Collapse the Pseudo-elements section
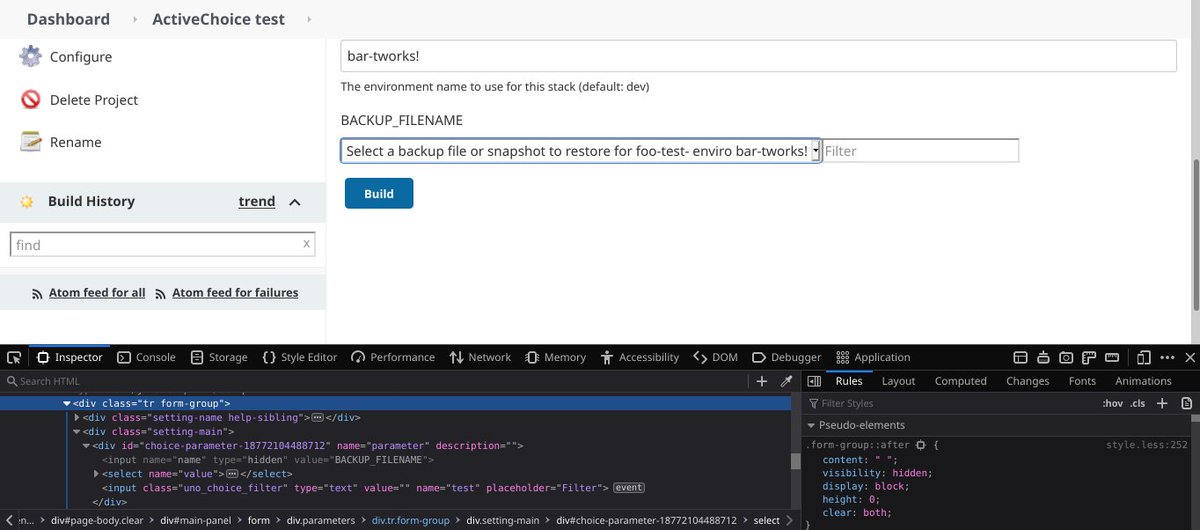1200x530 pixels. (x=811, y=425)
